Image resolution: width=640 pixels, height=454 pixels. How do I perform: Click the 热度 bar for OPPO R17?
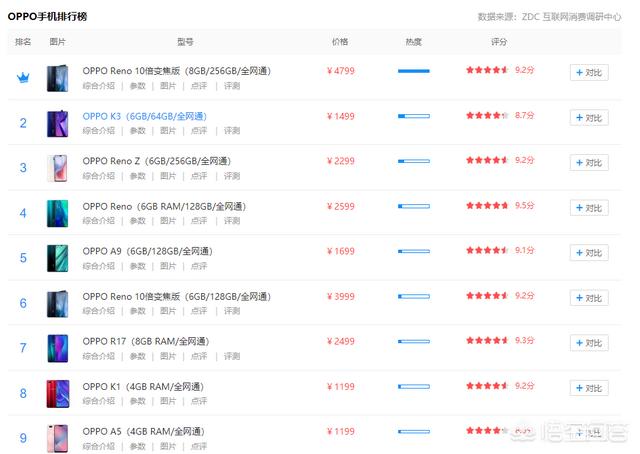pyautogui.click(x=414, y=341)
